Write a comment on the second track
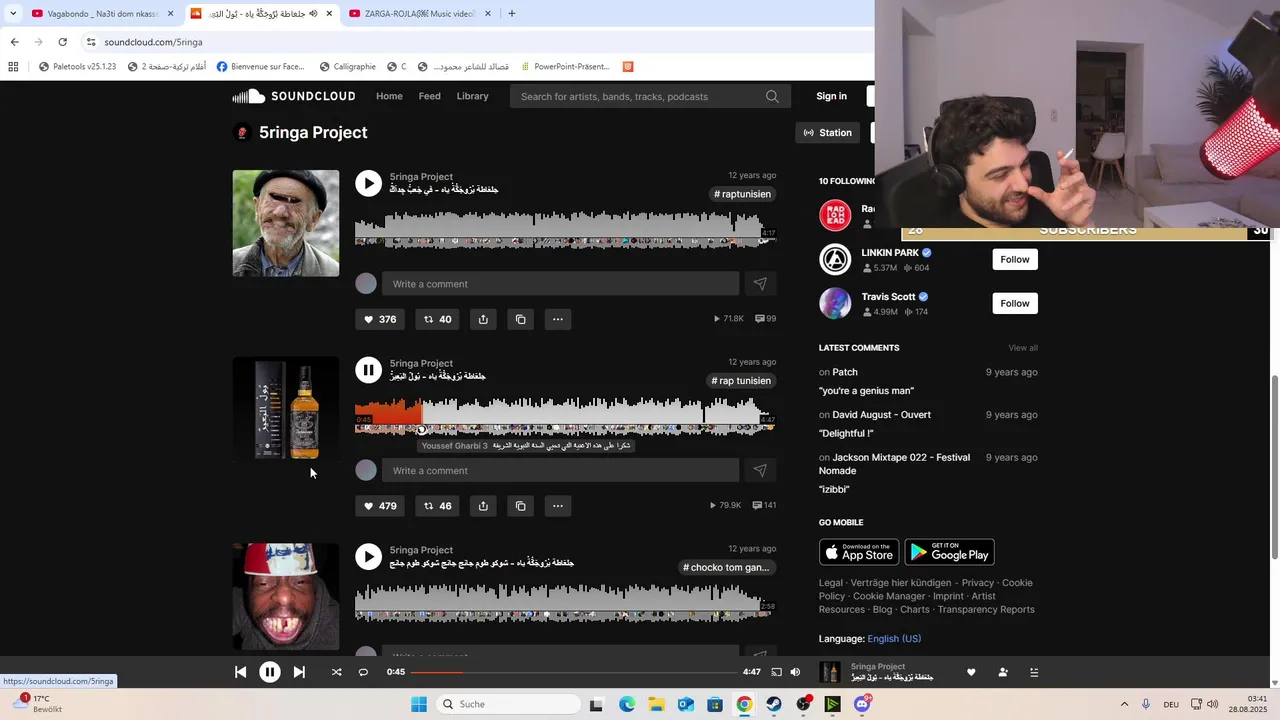This screenshot has height=720, width=1280. [x=560, y=471]
